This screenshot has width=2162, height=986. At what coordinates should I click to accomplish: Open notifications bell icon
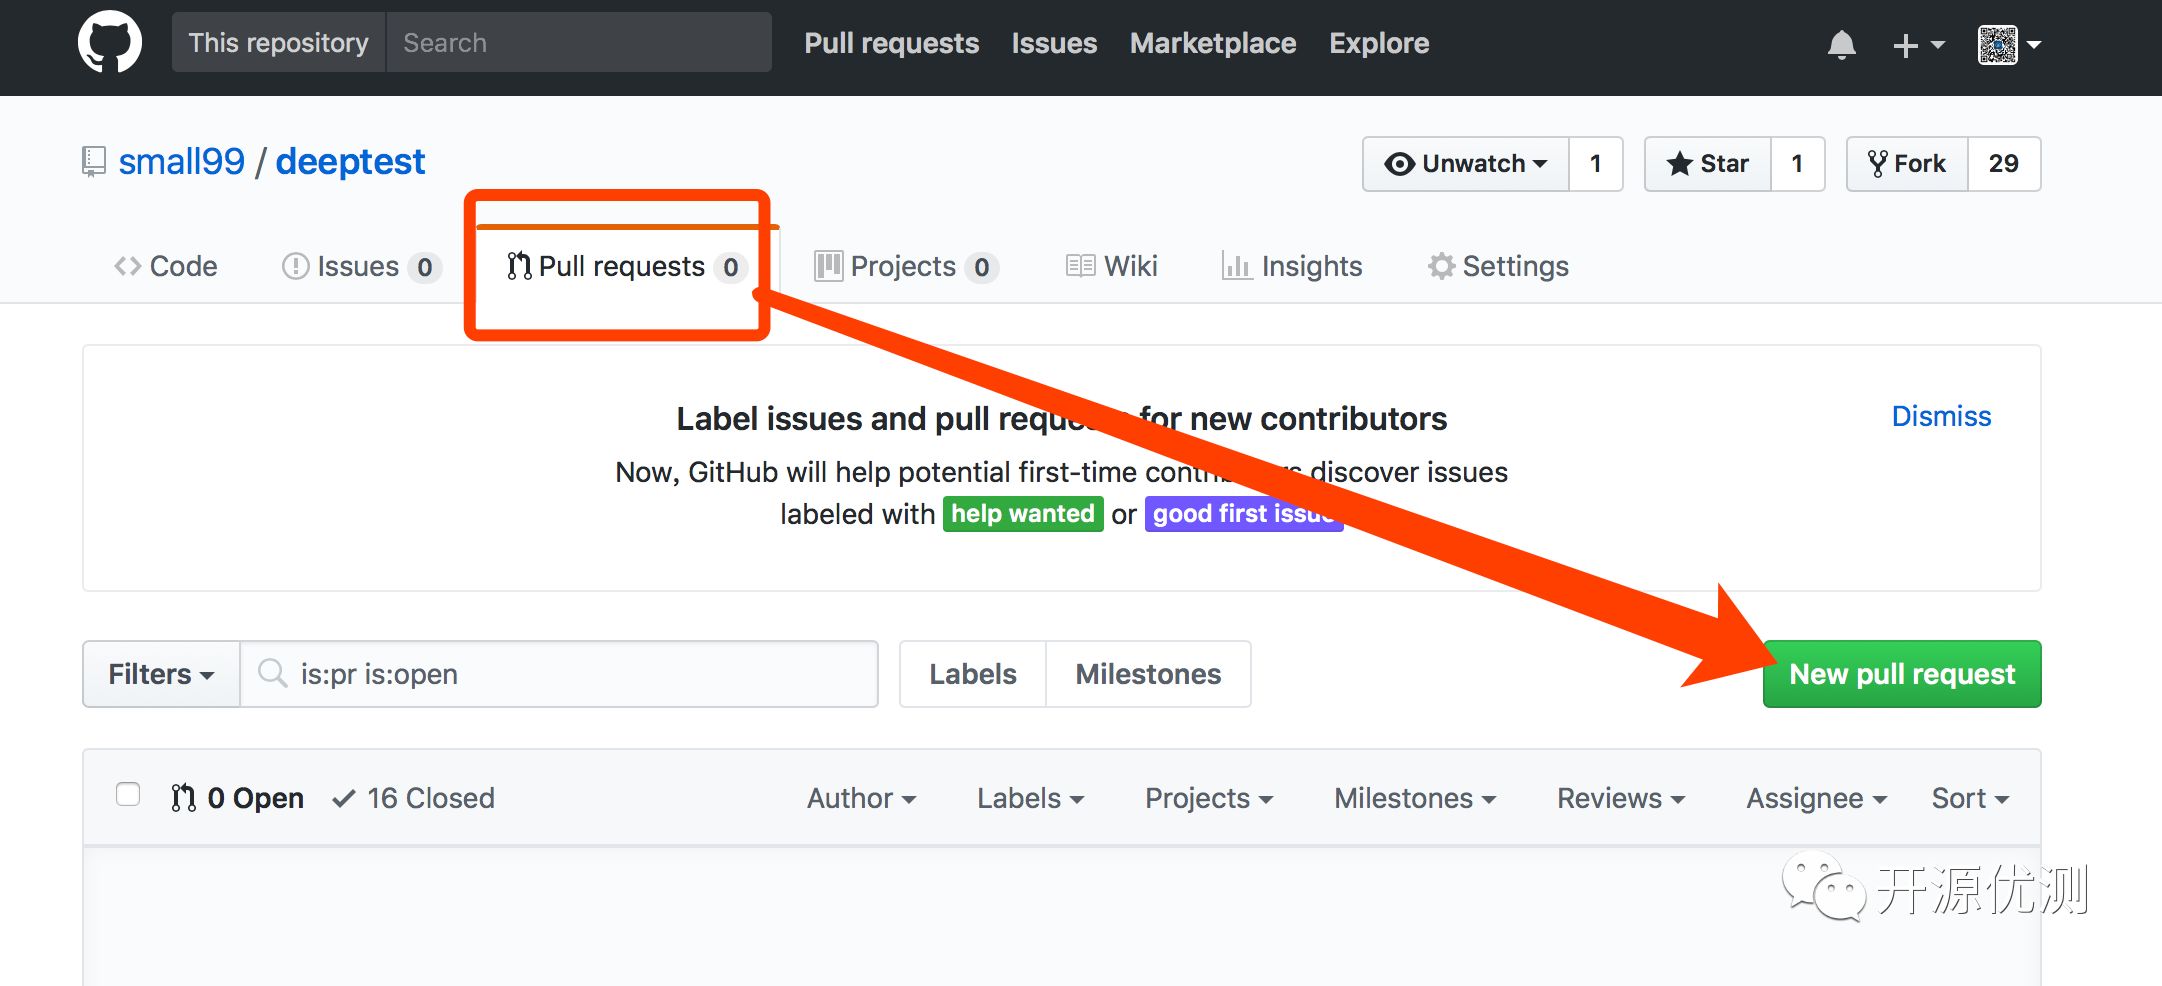(1841, 45)
